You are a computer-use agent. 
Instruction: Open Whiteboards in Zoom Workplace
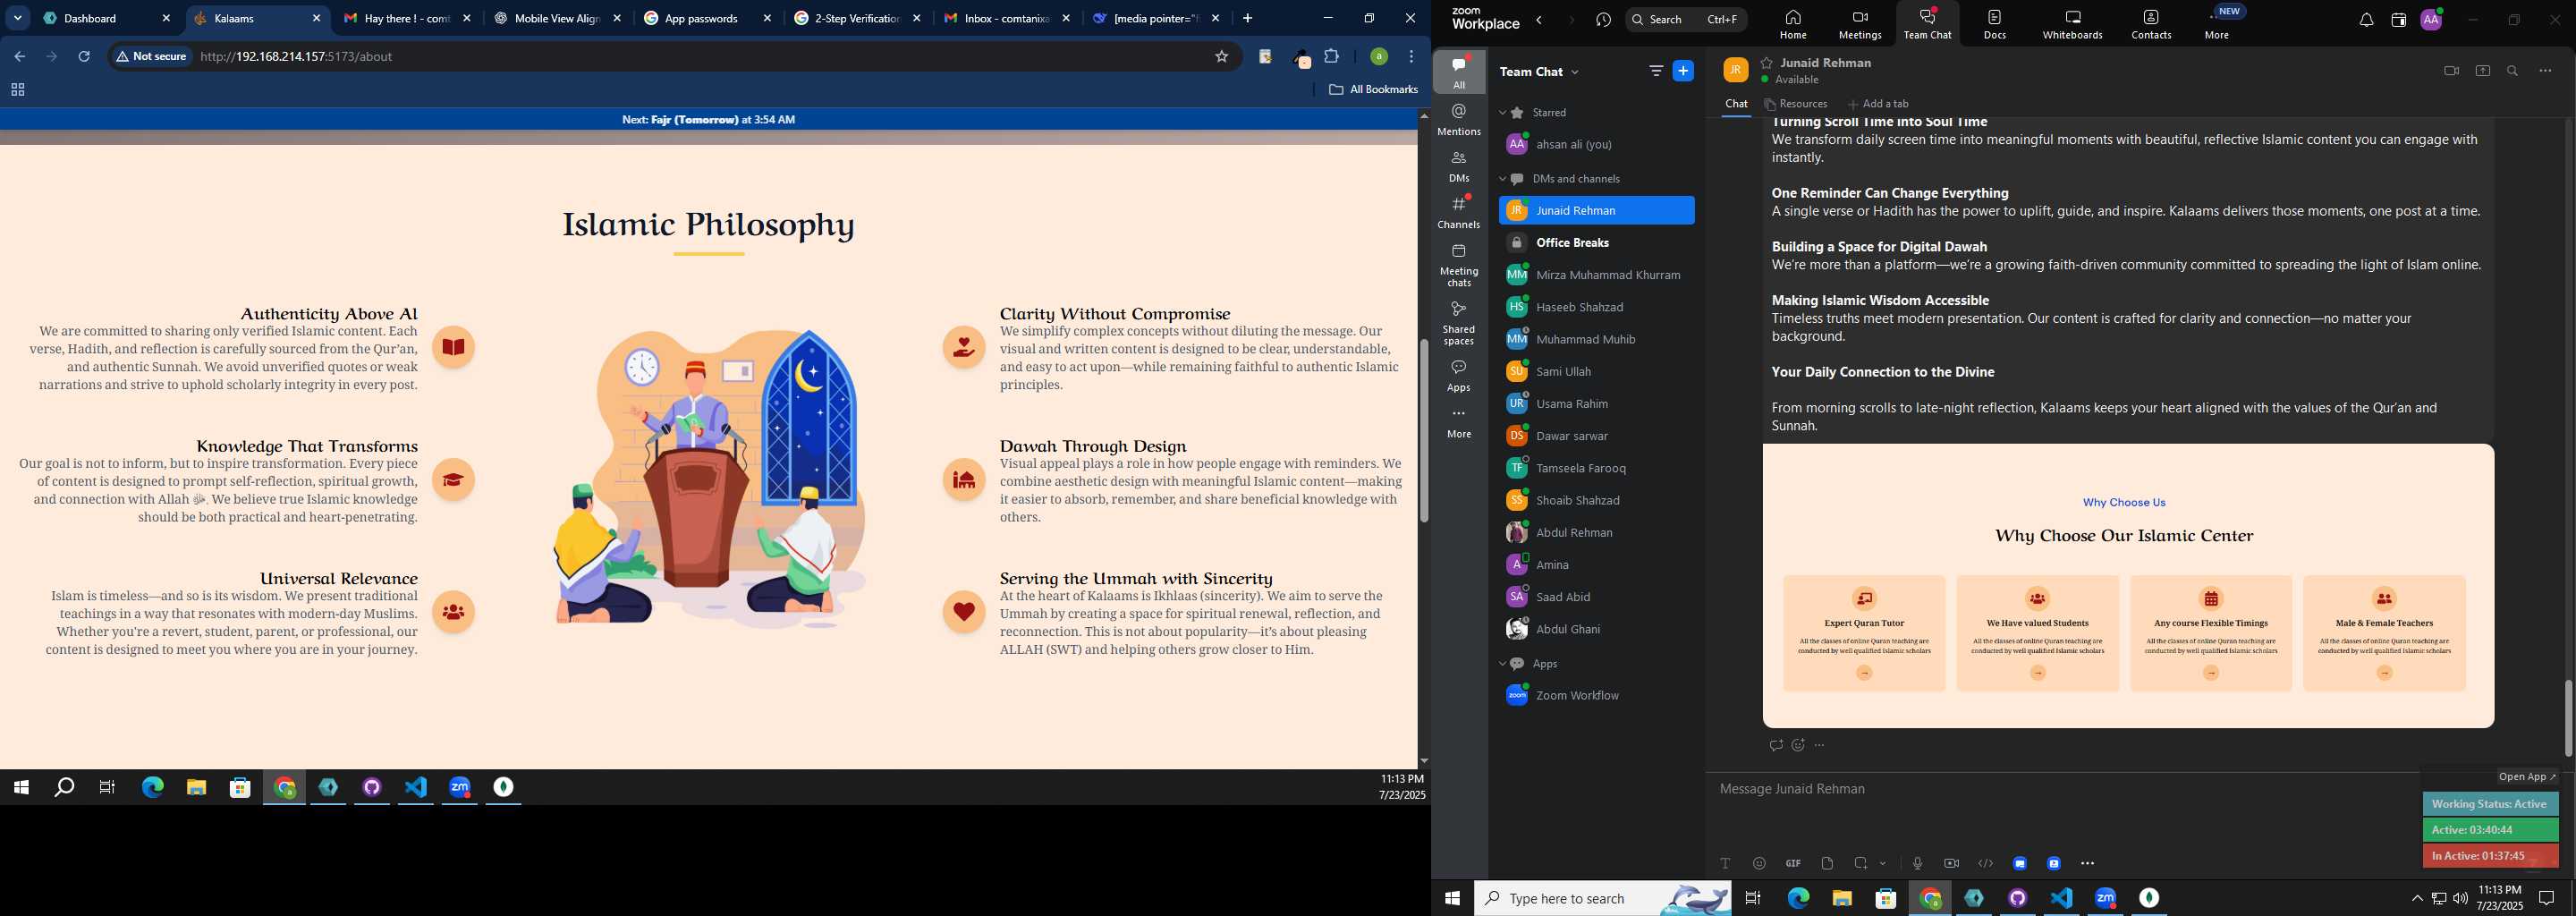pyautogui.click(x=2073, y=25)
